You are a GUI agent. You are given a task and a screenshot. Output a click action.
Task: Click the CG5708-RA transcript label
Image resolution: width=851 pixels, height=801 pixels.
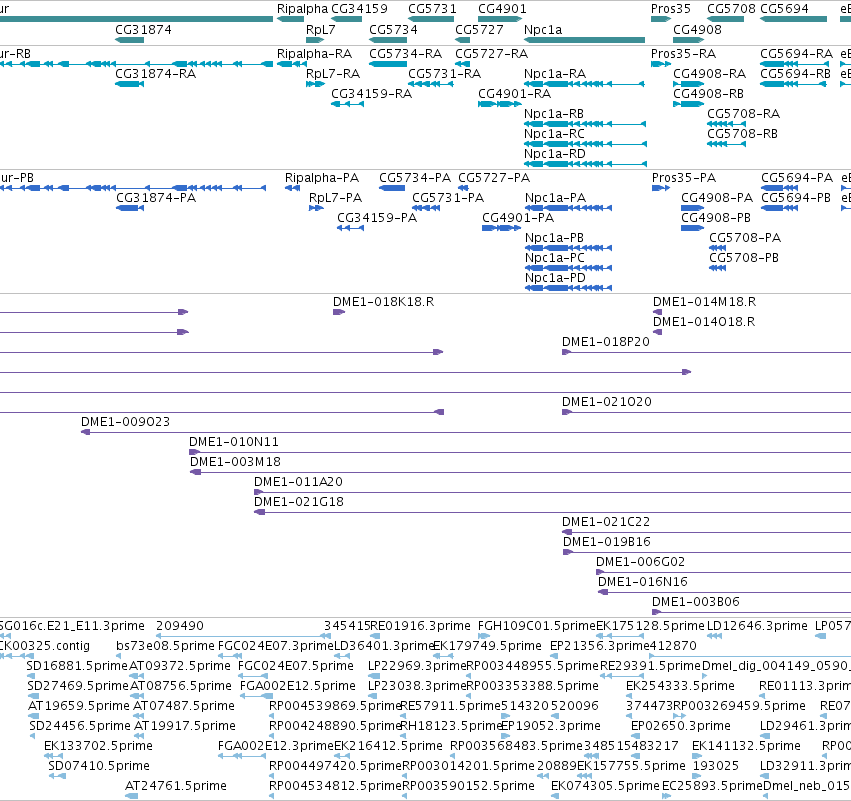(x=744, y=113)
